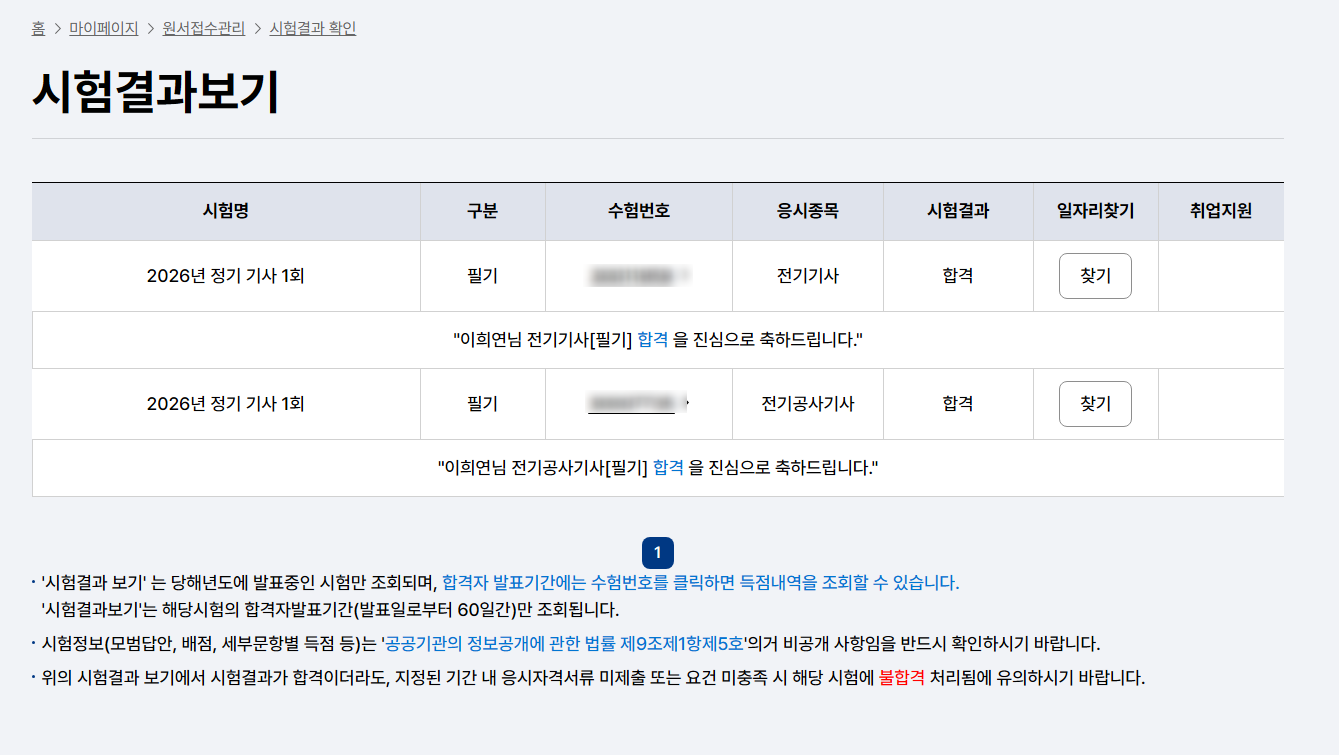Open 원서접수관리 from the breadcrumb trail
This screenshot has width=1339, height=755.
pos(203,28)
